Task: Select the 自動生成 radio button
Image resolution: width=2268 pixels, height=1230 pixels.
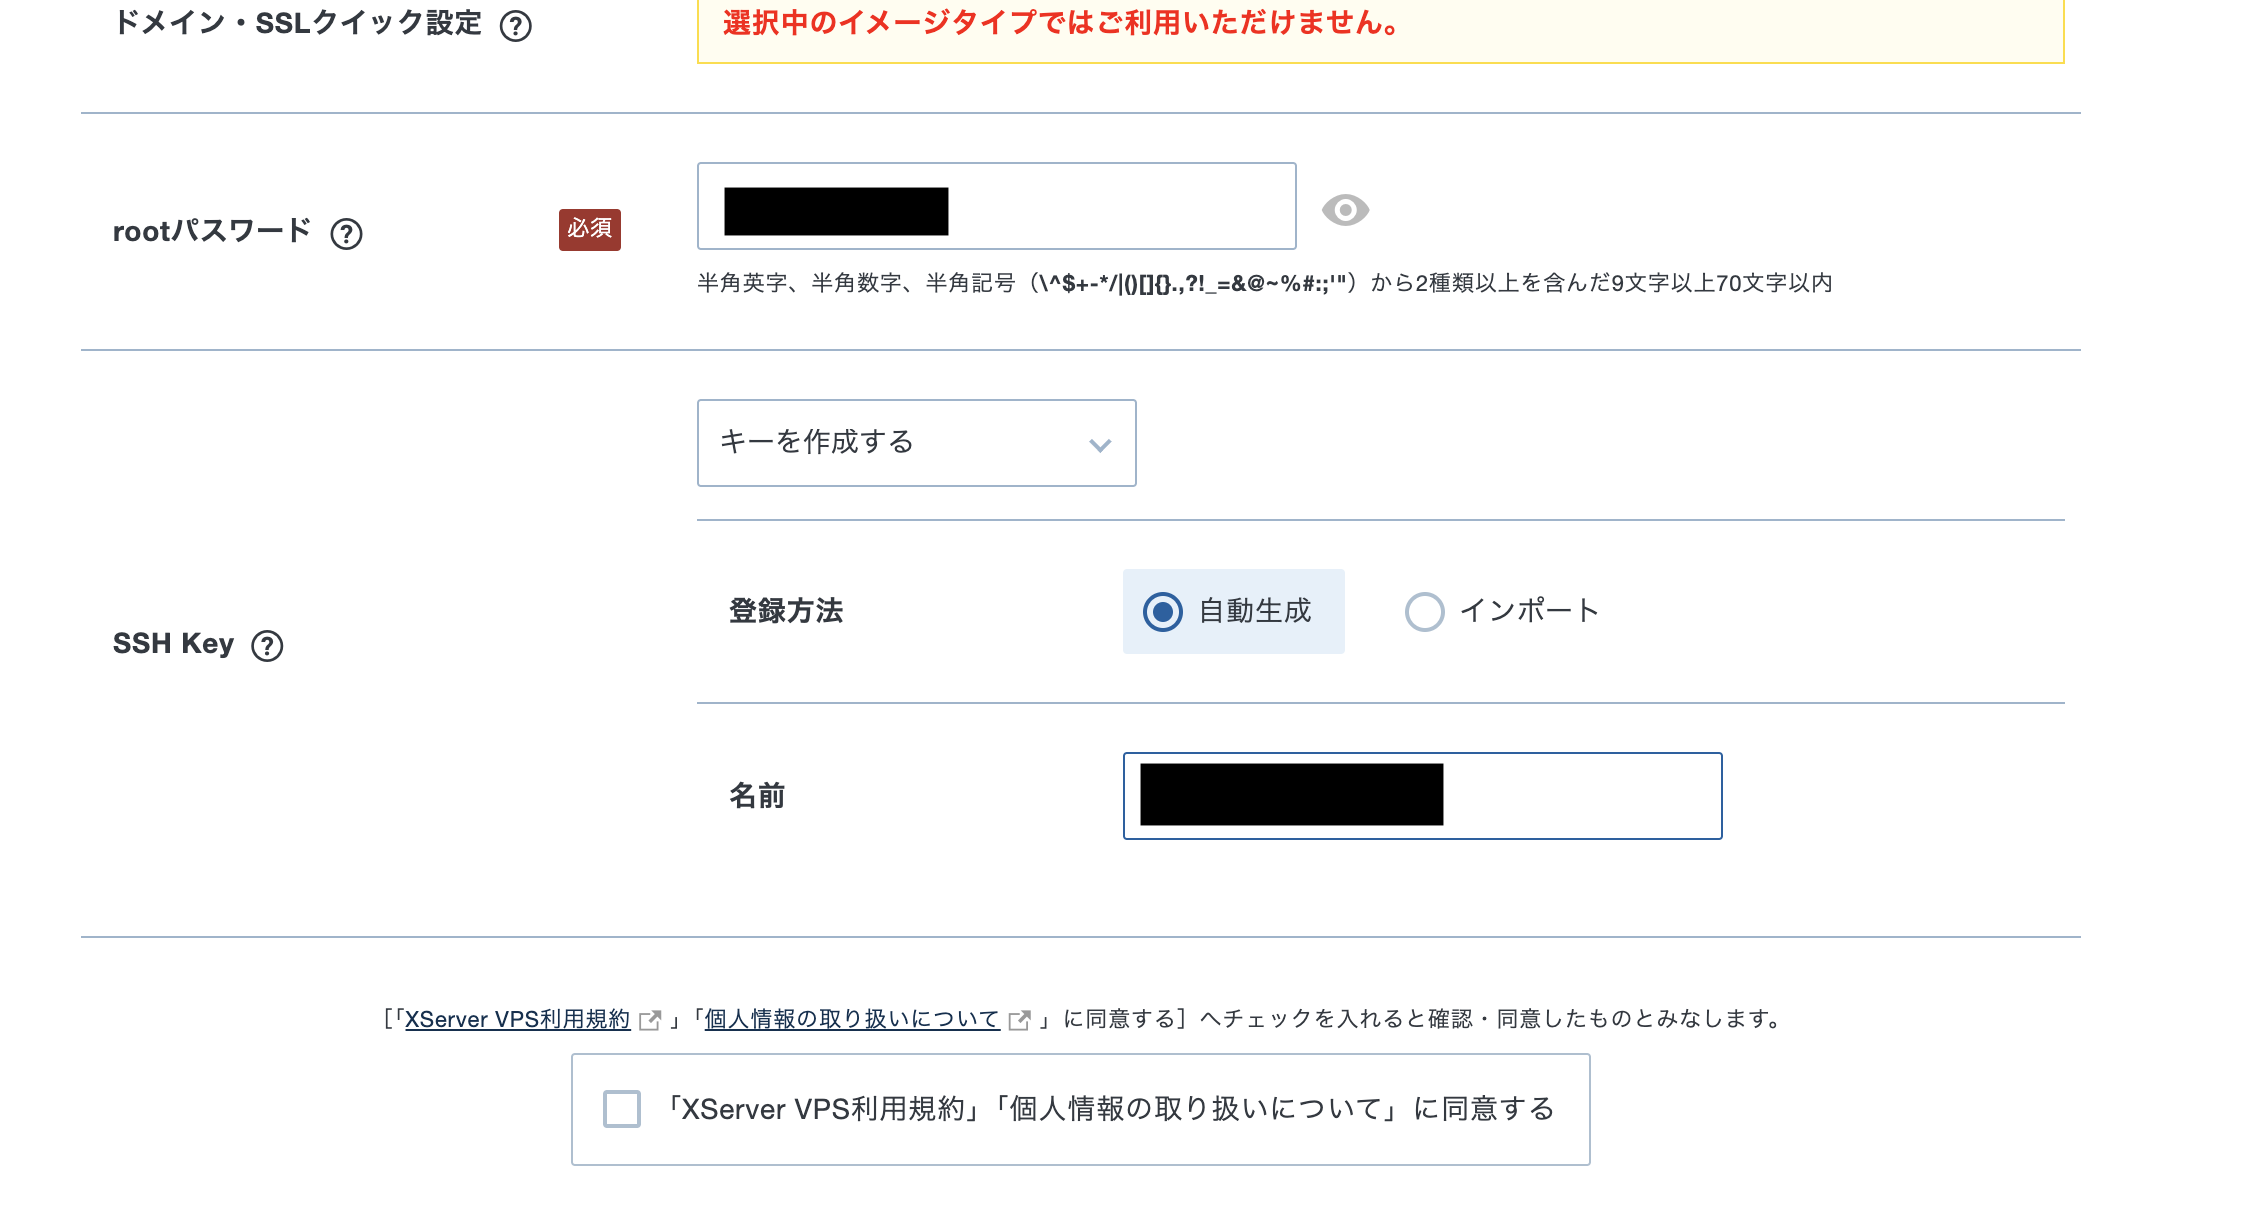Action: pos(1163,611)
